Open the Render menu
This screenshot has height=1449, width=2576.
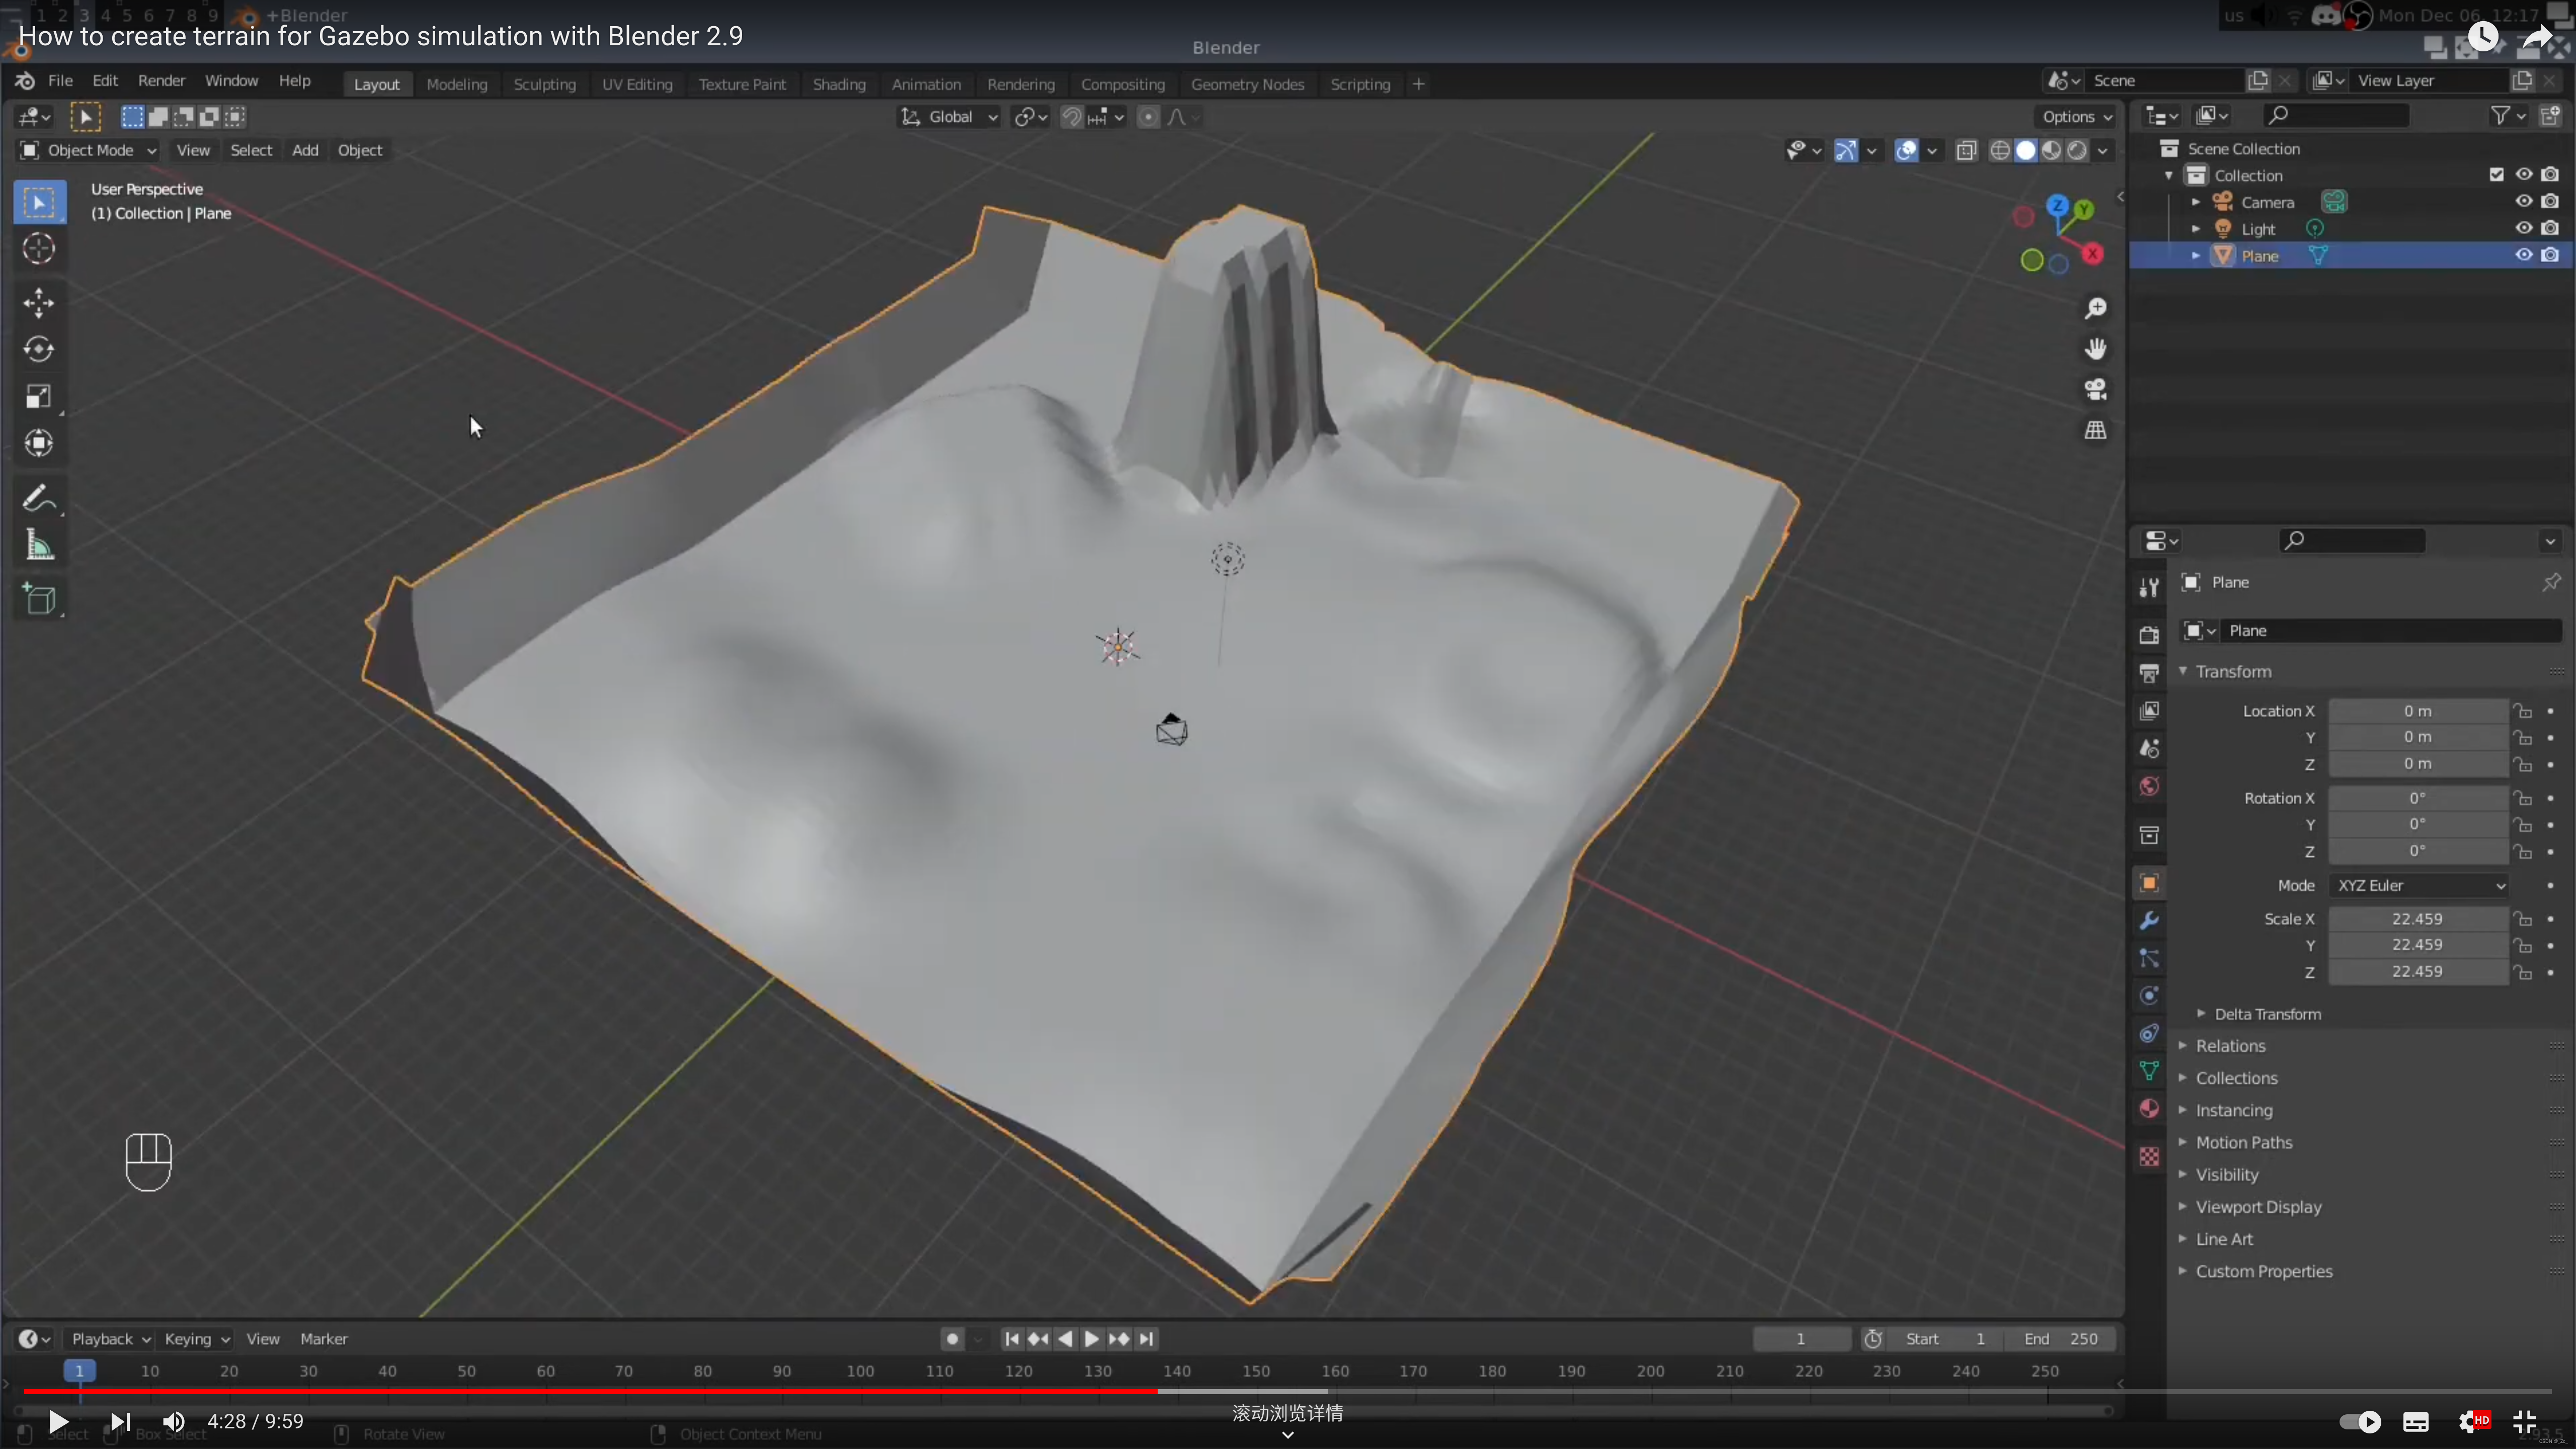click(x=161, y=81)
